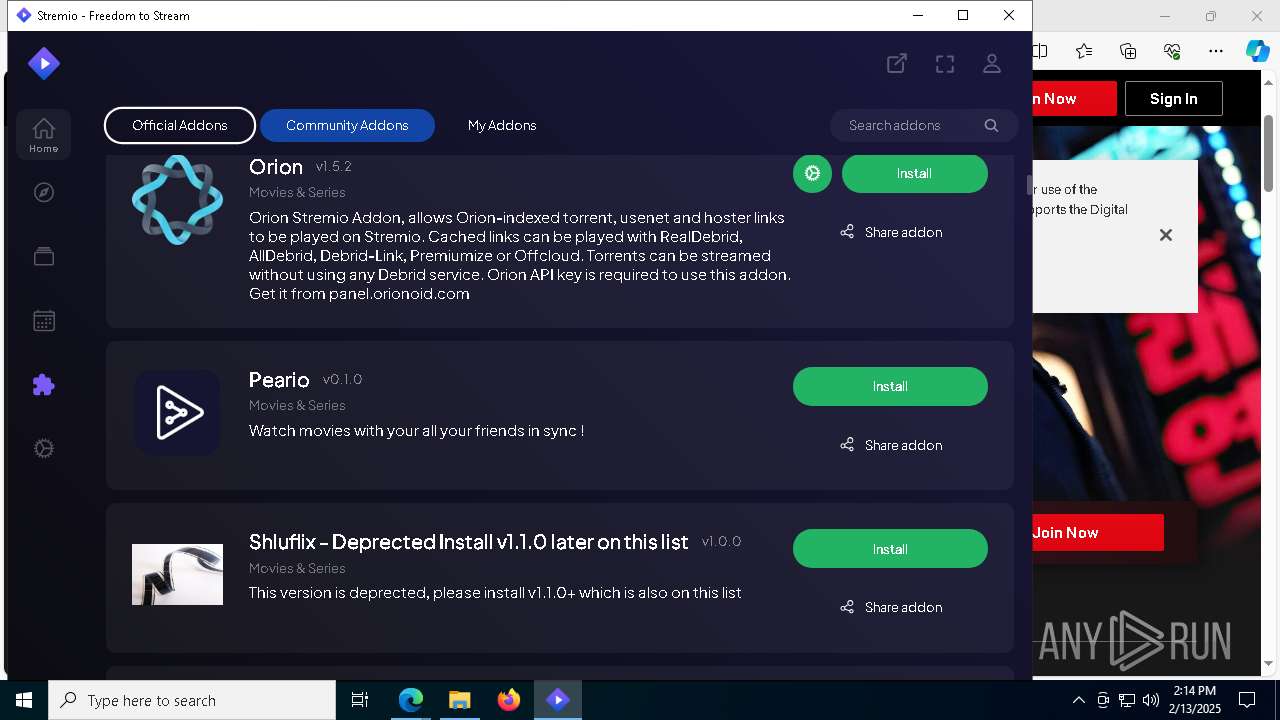
Task: Click the browser page scrollbar
Action: click(1269, 153)
